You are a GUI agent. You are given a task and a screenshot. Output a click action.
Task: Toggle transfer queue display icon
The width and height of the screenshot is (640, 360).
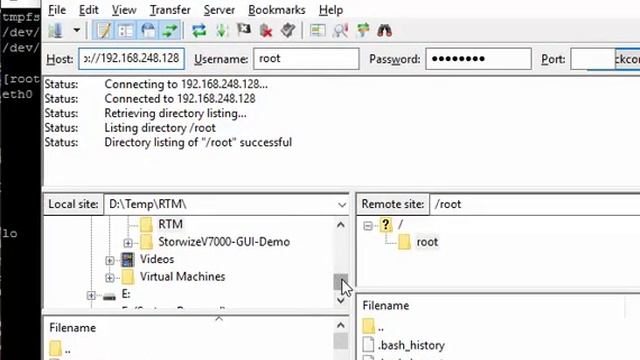170,31
